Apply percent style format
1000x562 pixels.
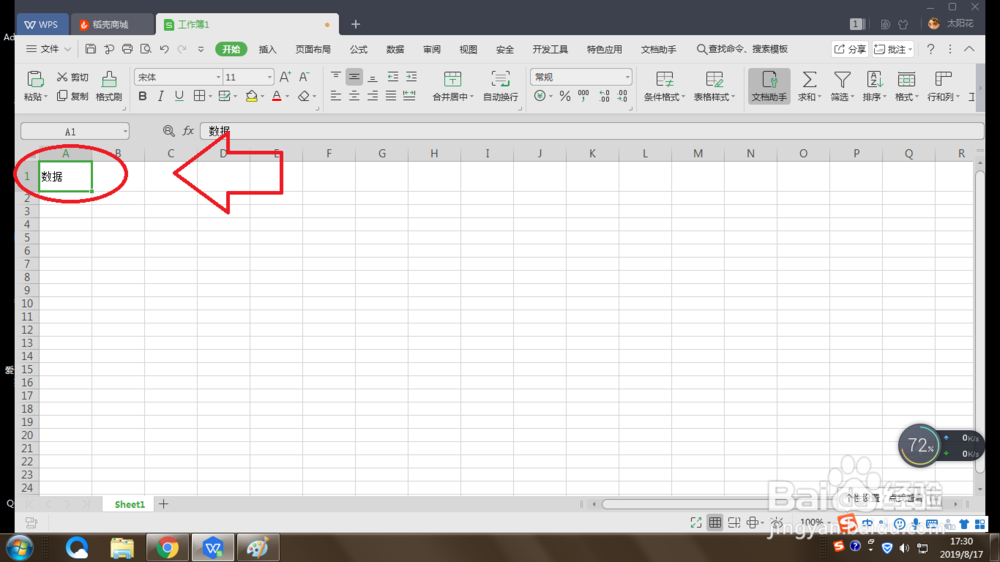click(x=565, y=96)
